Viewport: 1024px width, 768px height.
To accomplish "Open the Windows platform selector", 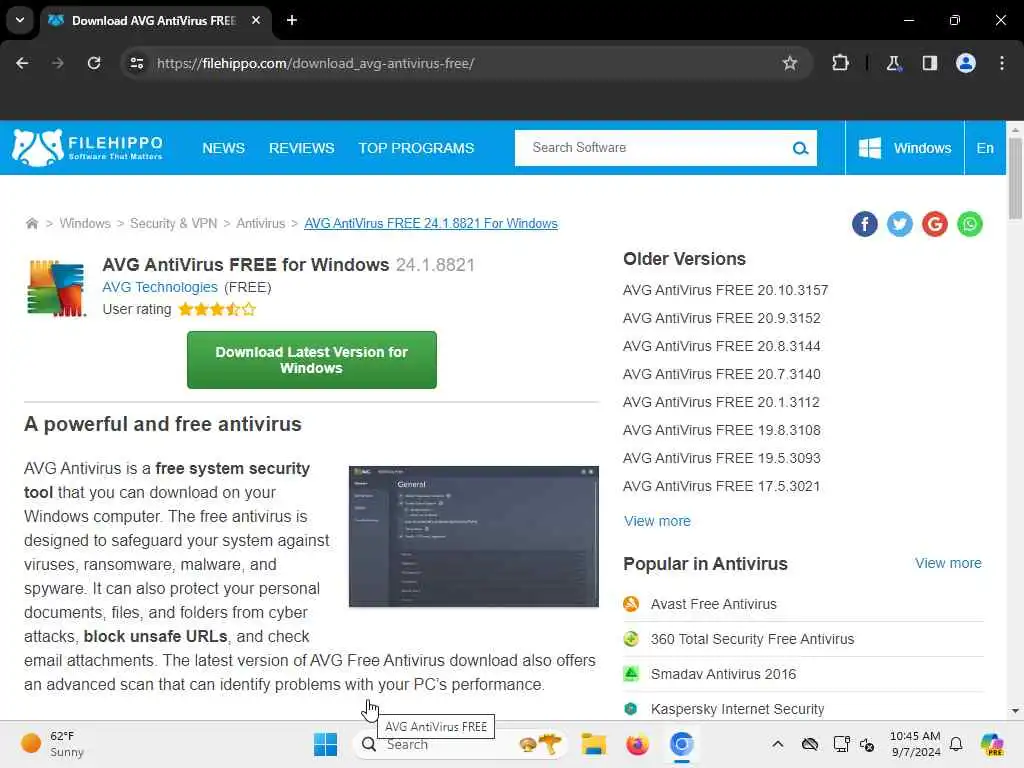I will click(x=904, y=148).
